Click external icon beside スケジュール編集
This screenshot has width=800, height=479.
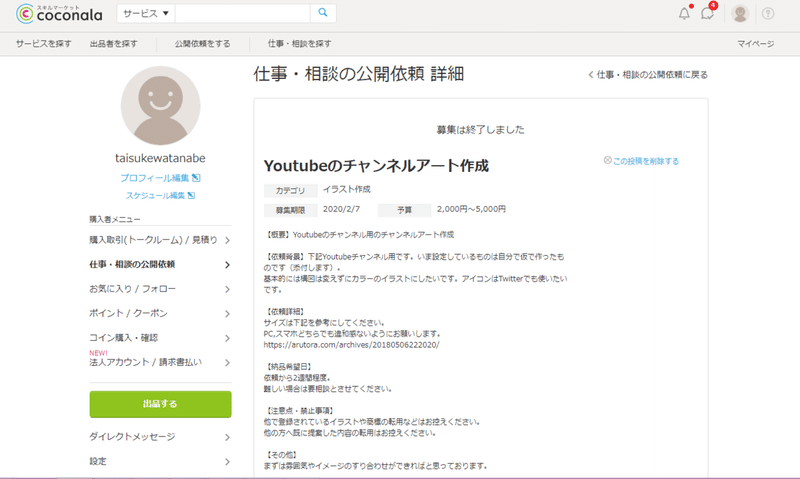click(x=191, y=195)
